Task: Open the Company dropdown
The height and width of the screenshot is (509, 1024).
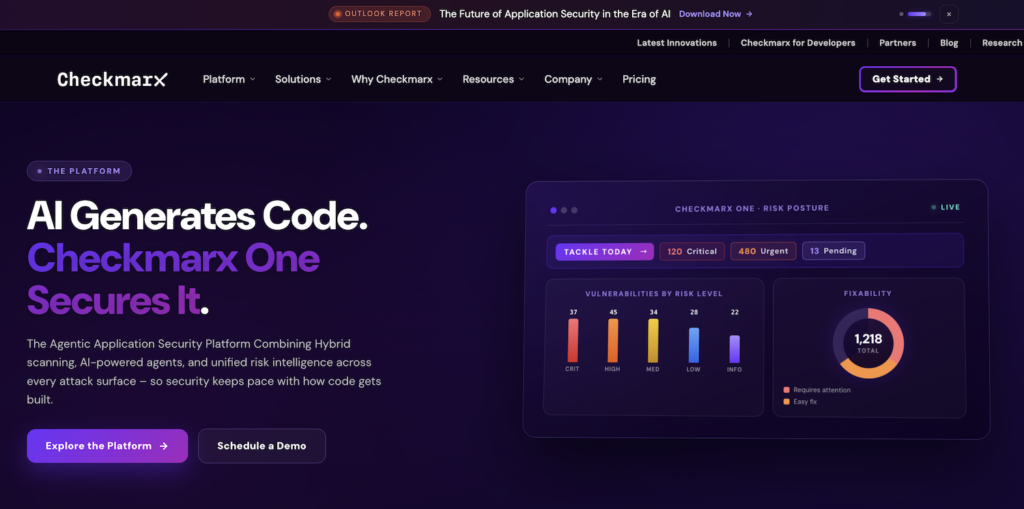Action: tap(573, 79)
